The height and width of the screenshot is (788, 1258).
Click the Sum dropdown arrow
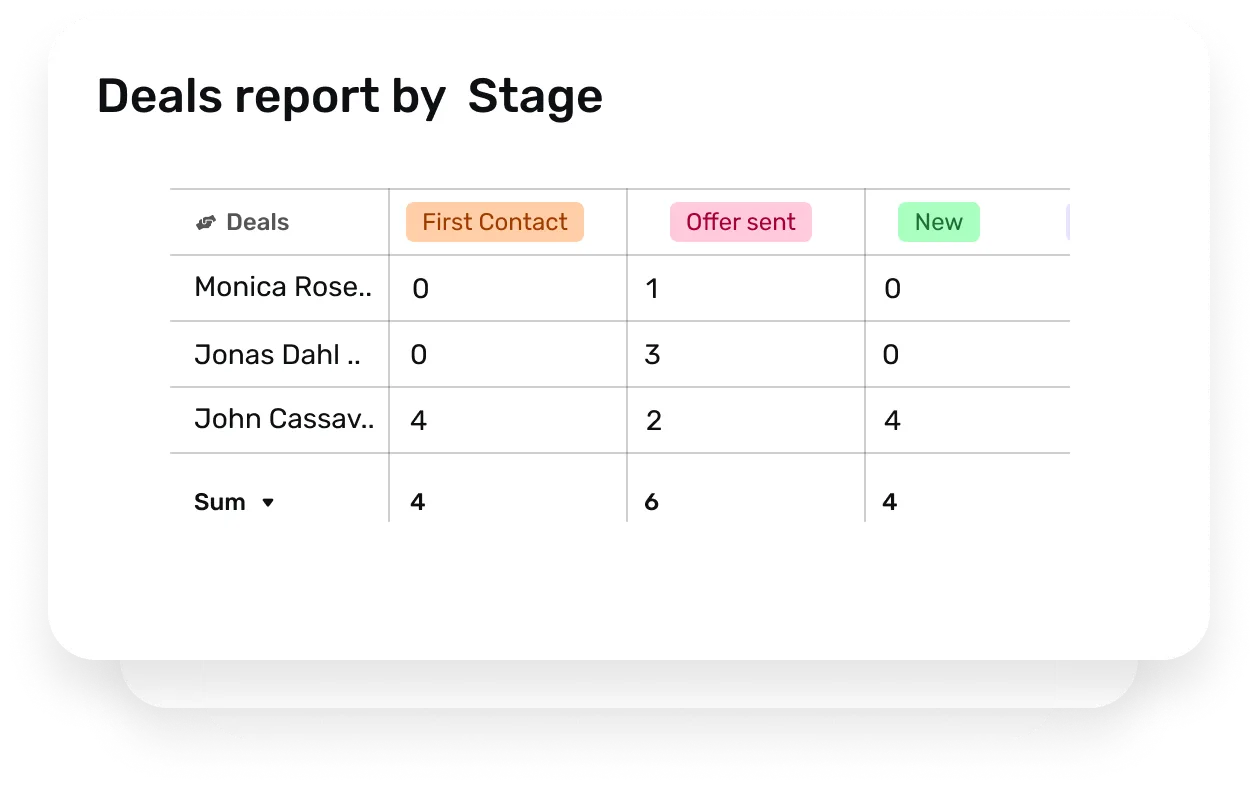[268, 503]
